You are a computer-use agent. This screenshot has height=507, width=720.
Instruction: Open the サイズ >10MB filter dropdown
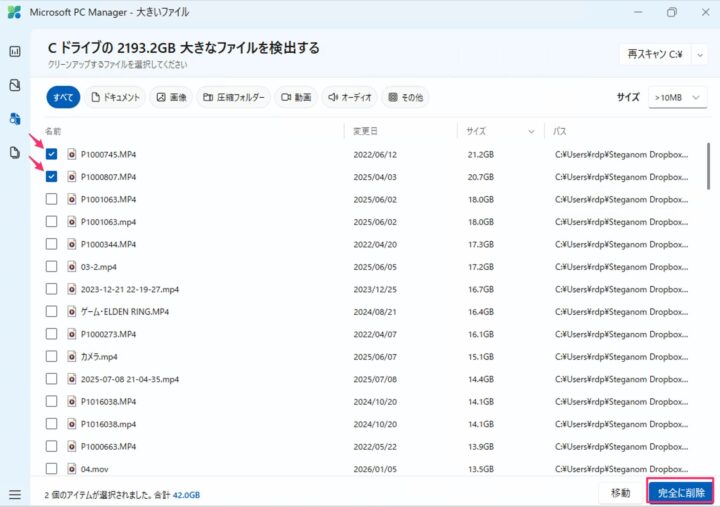[677, 97]
